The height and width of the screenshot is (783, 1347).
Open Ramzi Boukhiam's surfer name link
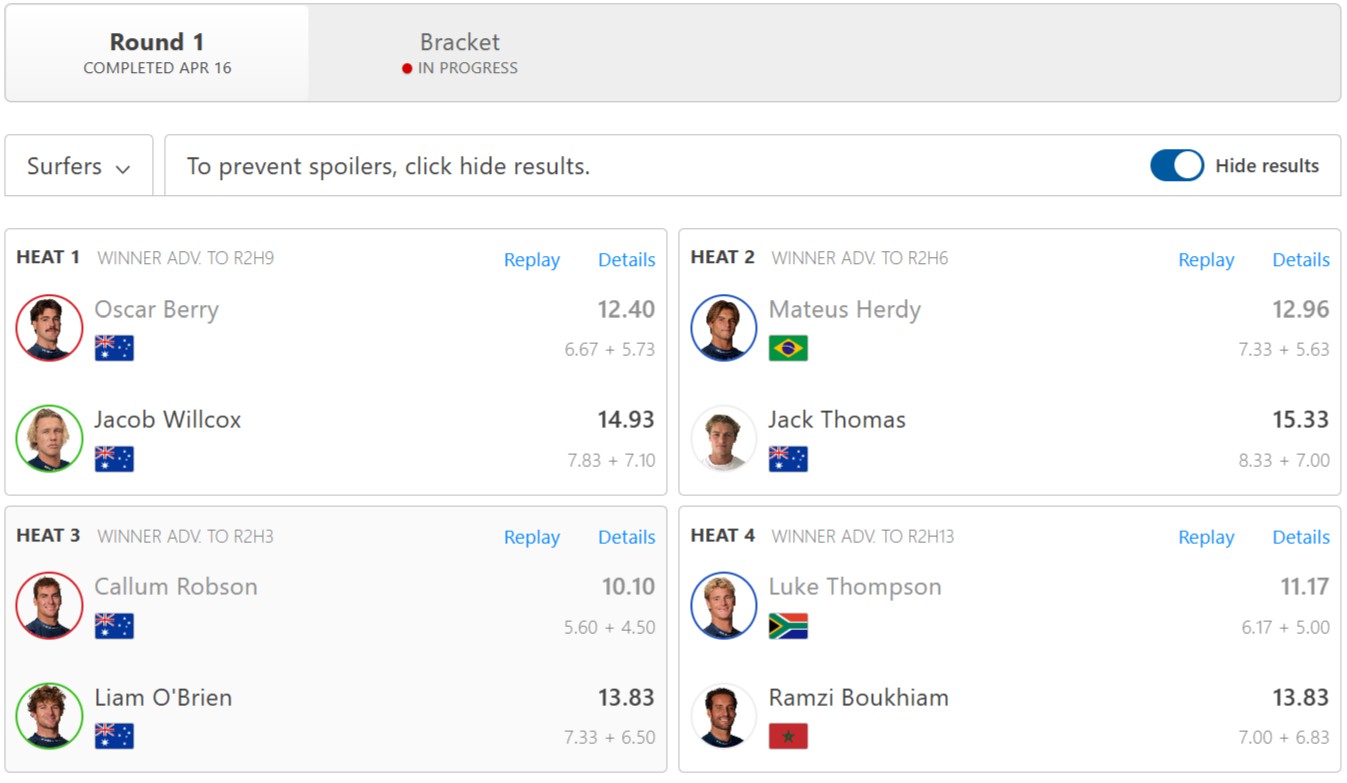(858, 697)
